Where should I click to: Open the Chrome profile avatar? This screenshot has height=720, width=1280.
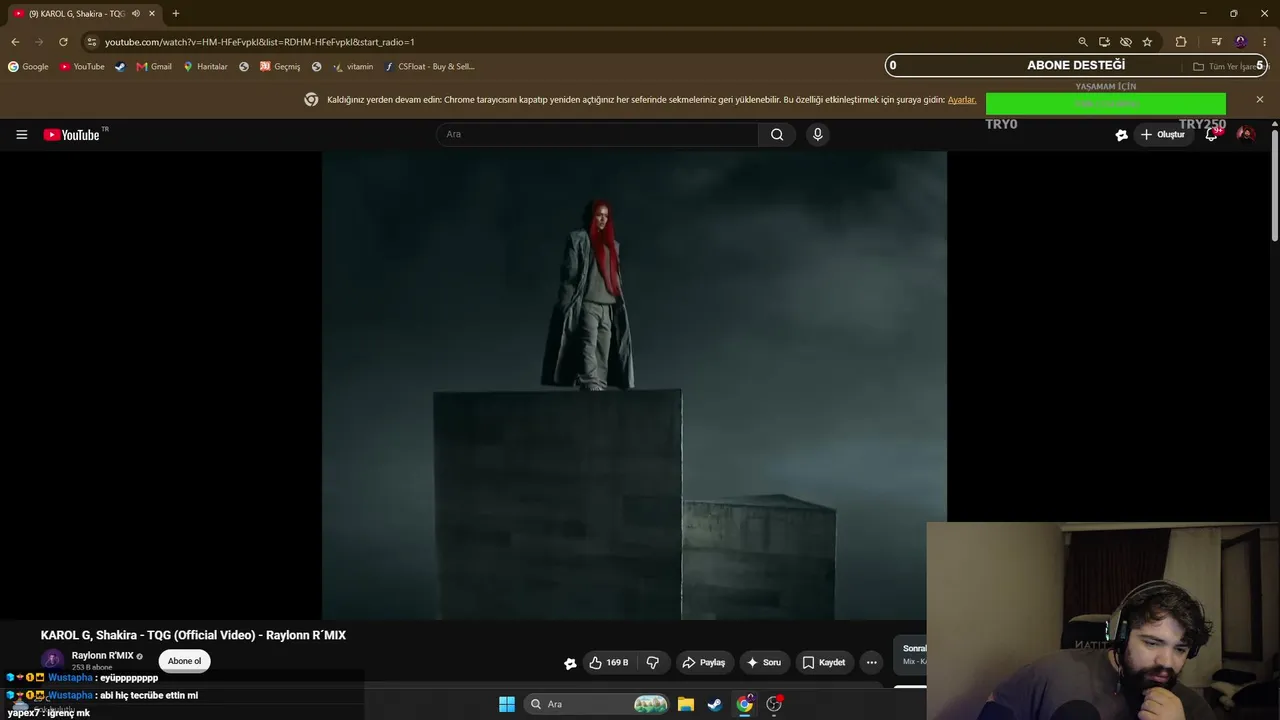(x=1241, y=42)
